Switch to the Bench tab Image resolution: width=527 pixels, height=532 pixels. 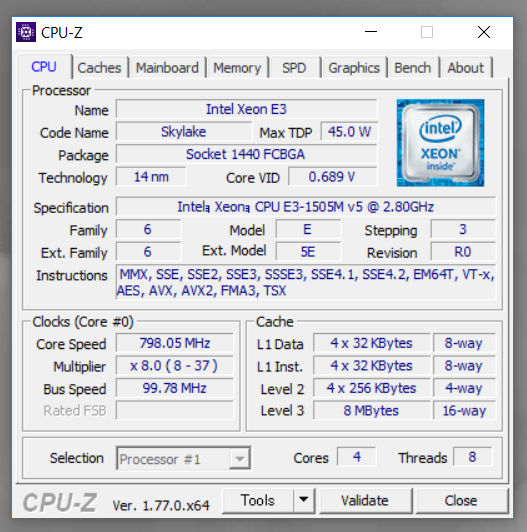[x=413, y=68]
